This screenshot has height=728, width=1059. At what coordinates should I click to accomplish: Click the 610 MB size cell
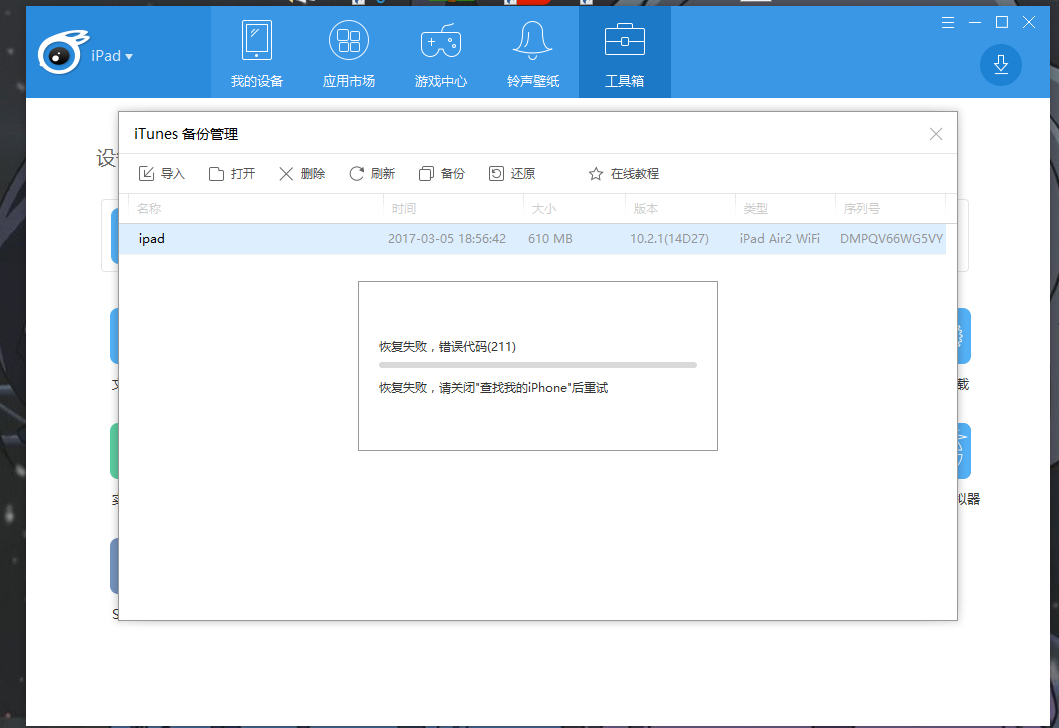tap(550, 239)
